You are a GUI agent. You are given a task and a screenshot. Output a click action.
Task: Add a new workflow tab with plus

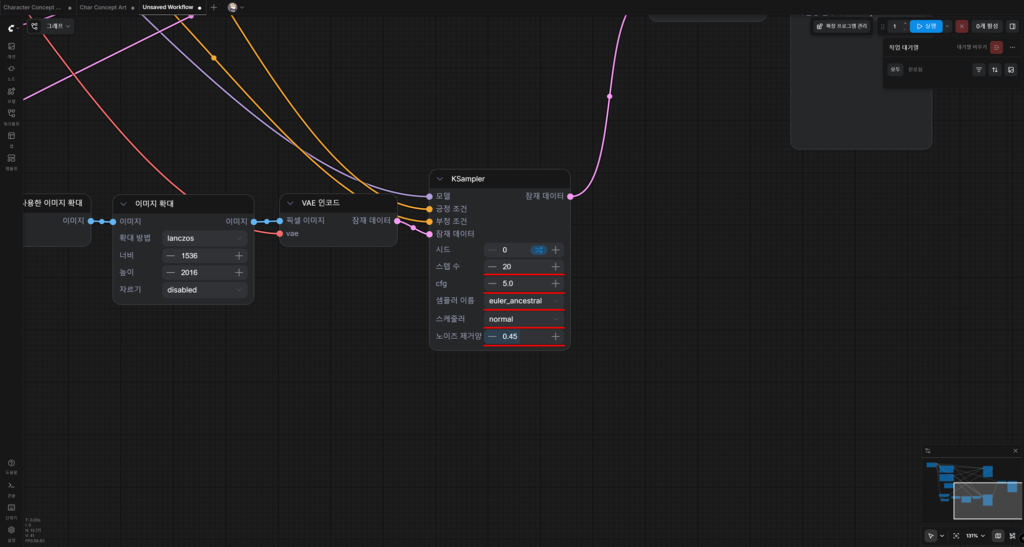tap(214, 7)
